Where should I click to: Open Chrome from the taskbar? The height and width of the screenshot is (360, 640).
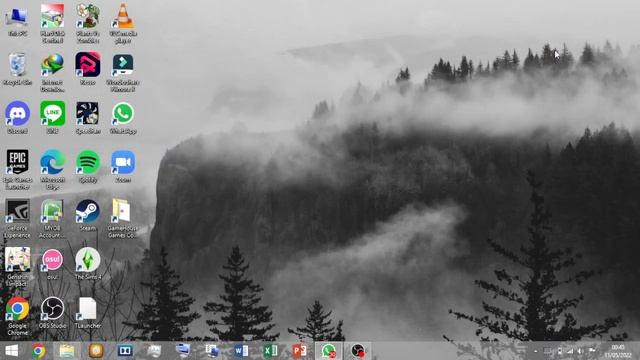click(x=39, y=351)
